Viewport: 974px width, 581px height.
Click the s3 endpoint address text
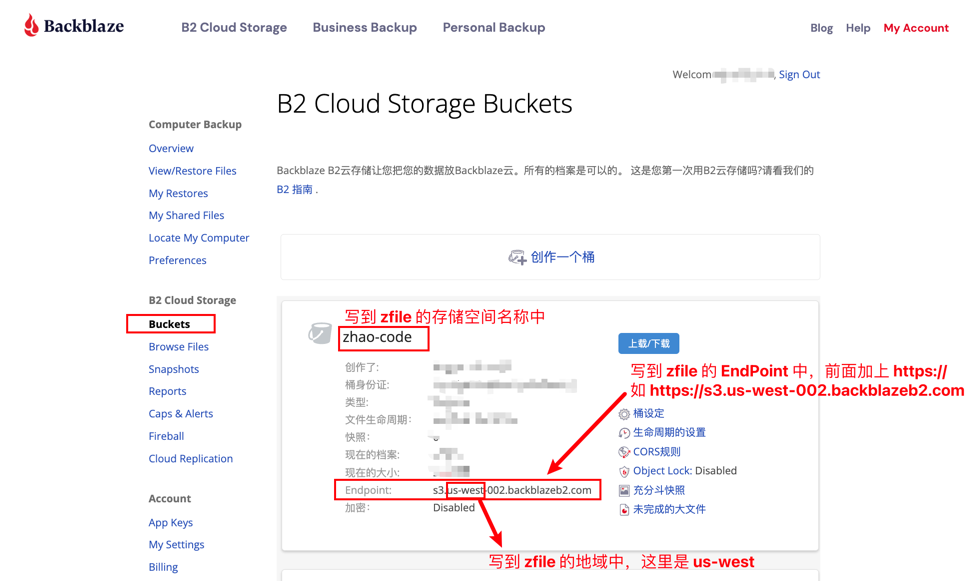click(x=512, y=490)
